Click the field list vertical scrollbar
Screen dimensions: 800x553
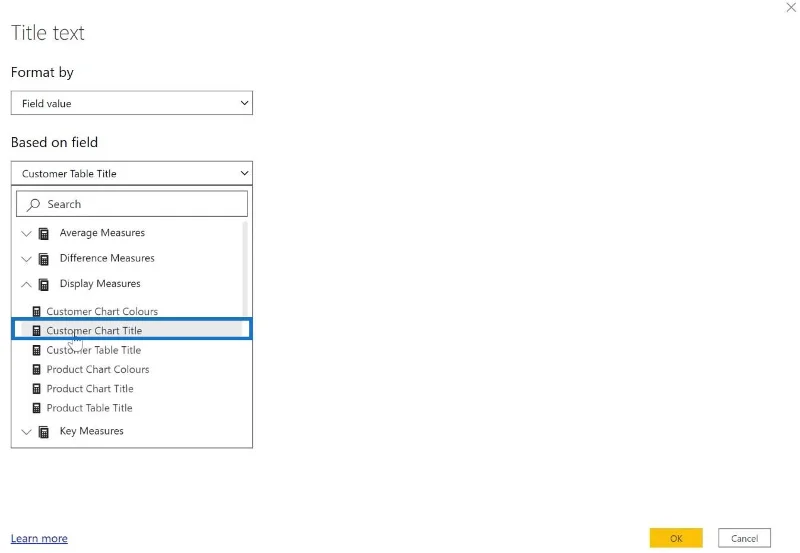pos(245,270)
